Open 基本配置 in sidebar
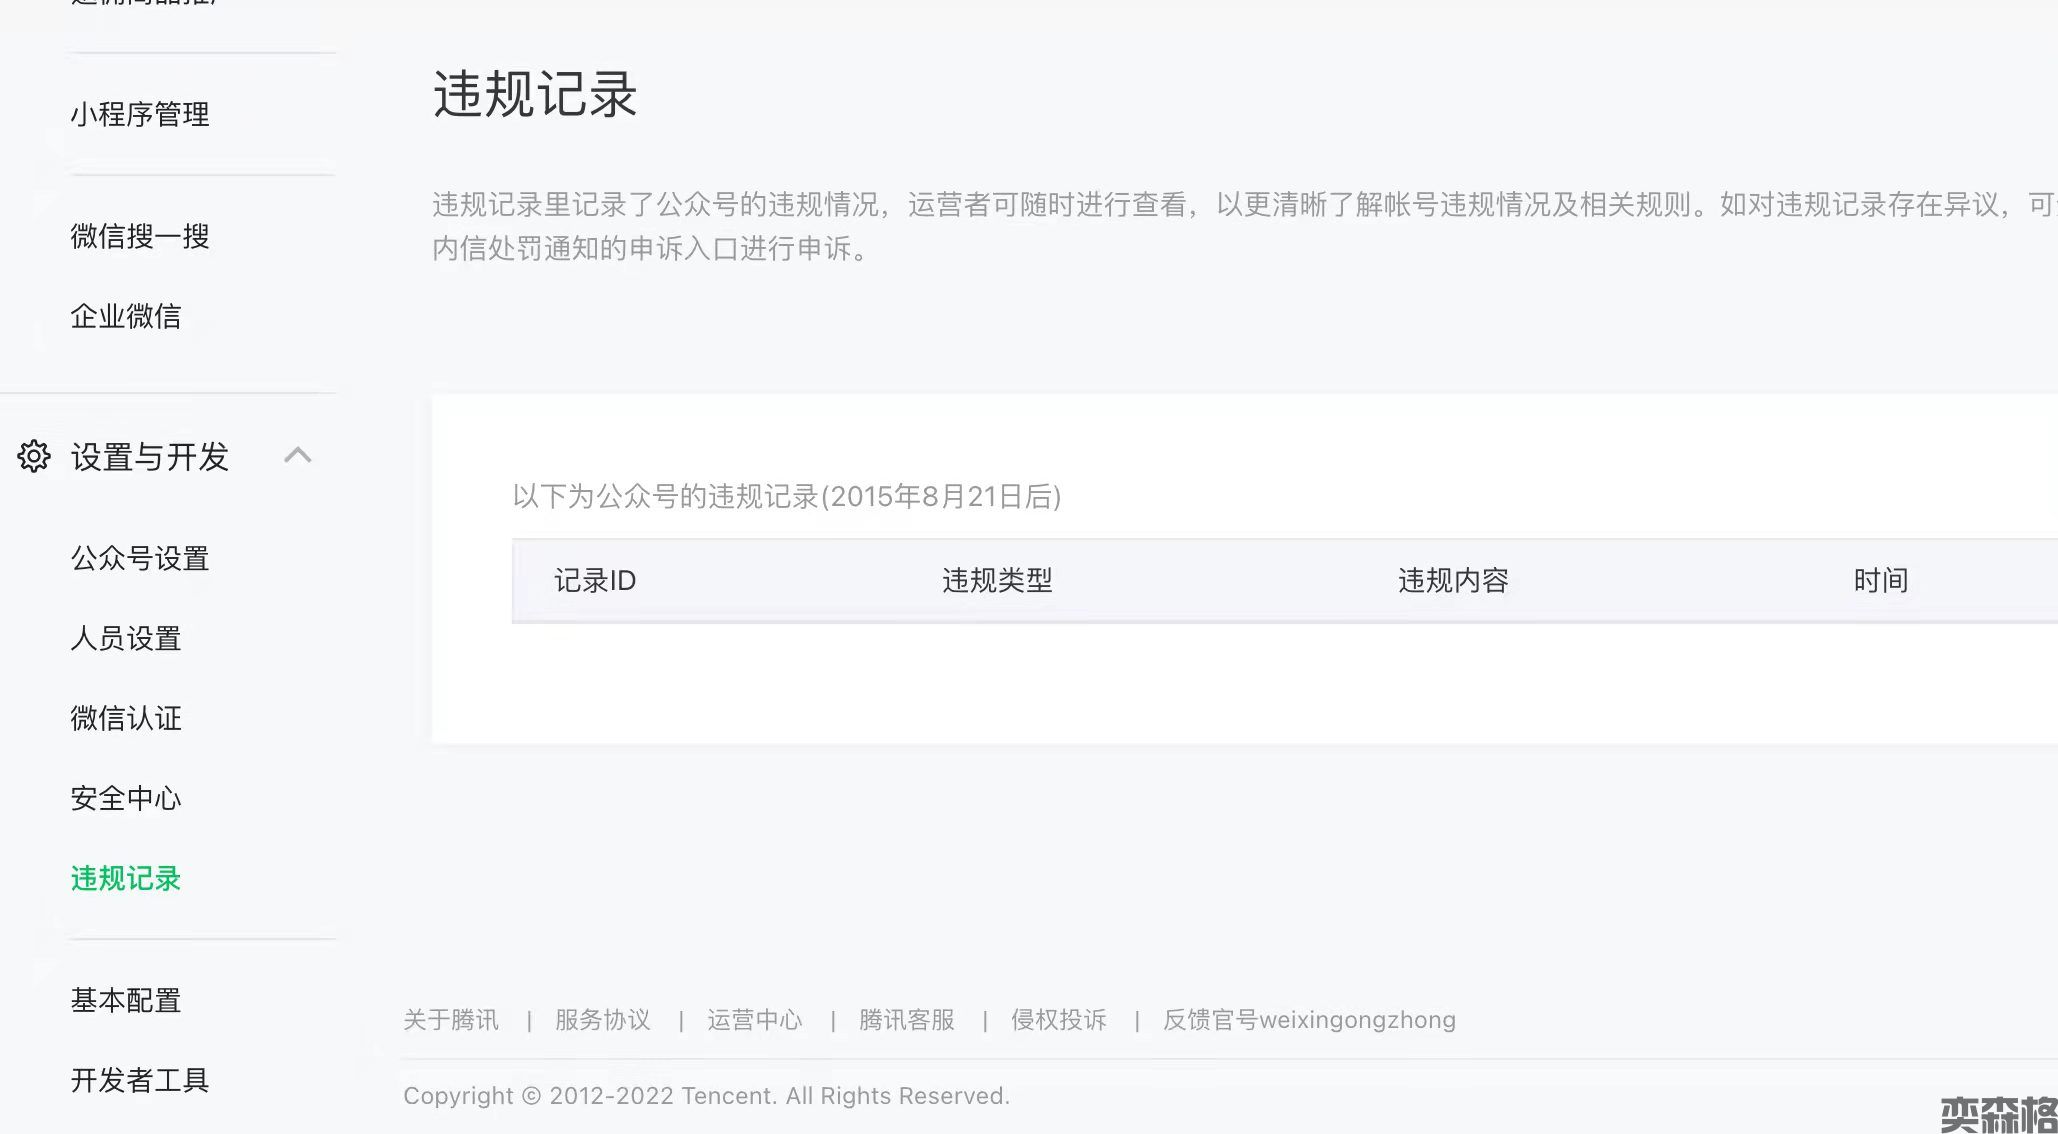The image size is (2058, 1134). pos(126,1000)
